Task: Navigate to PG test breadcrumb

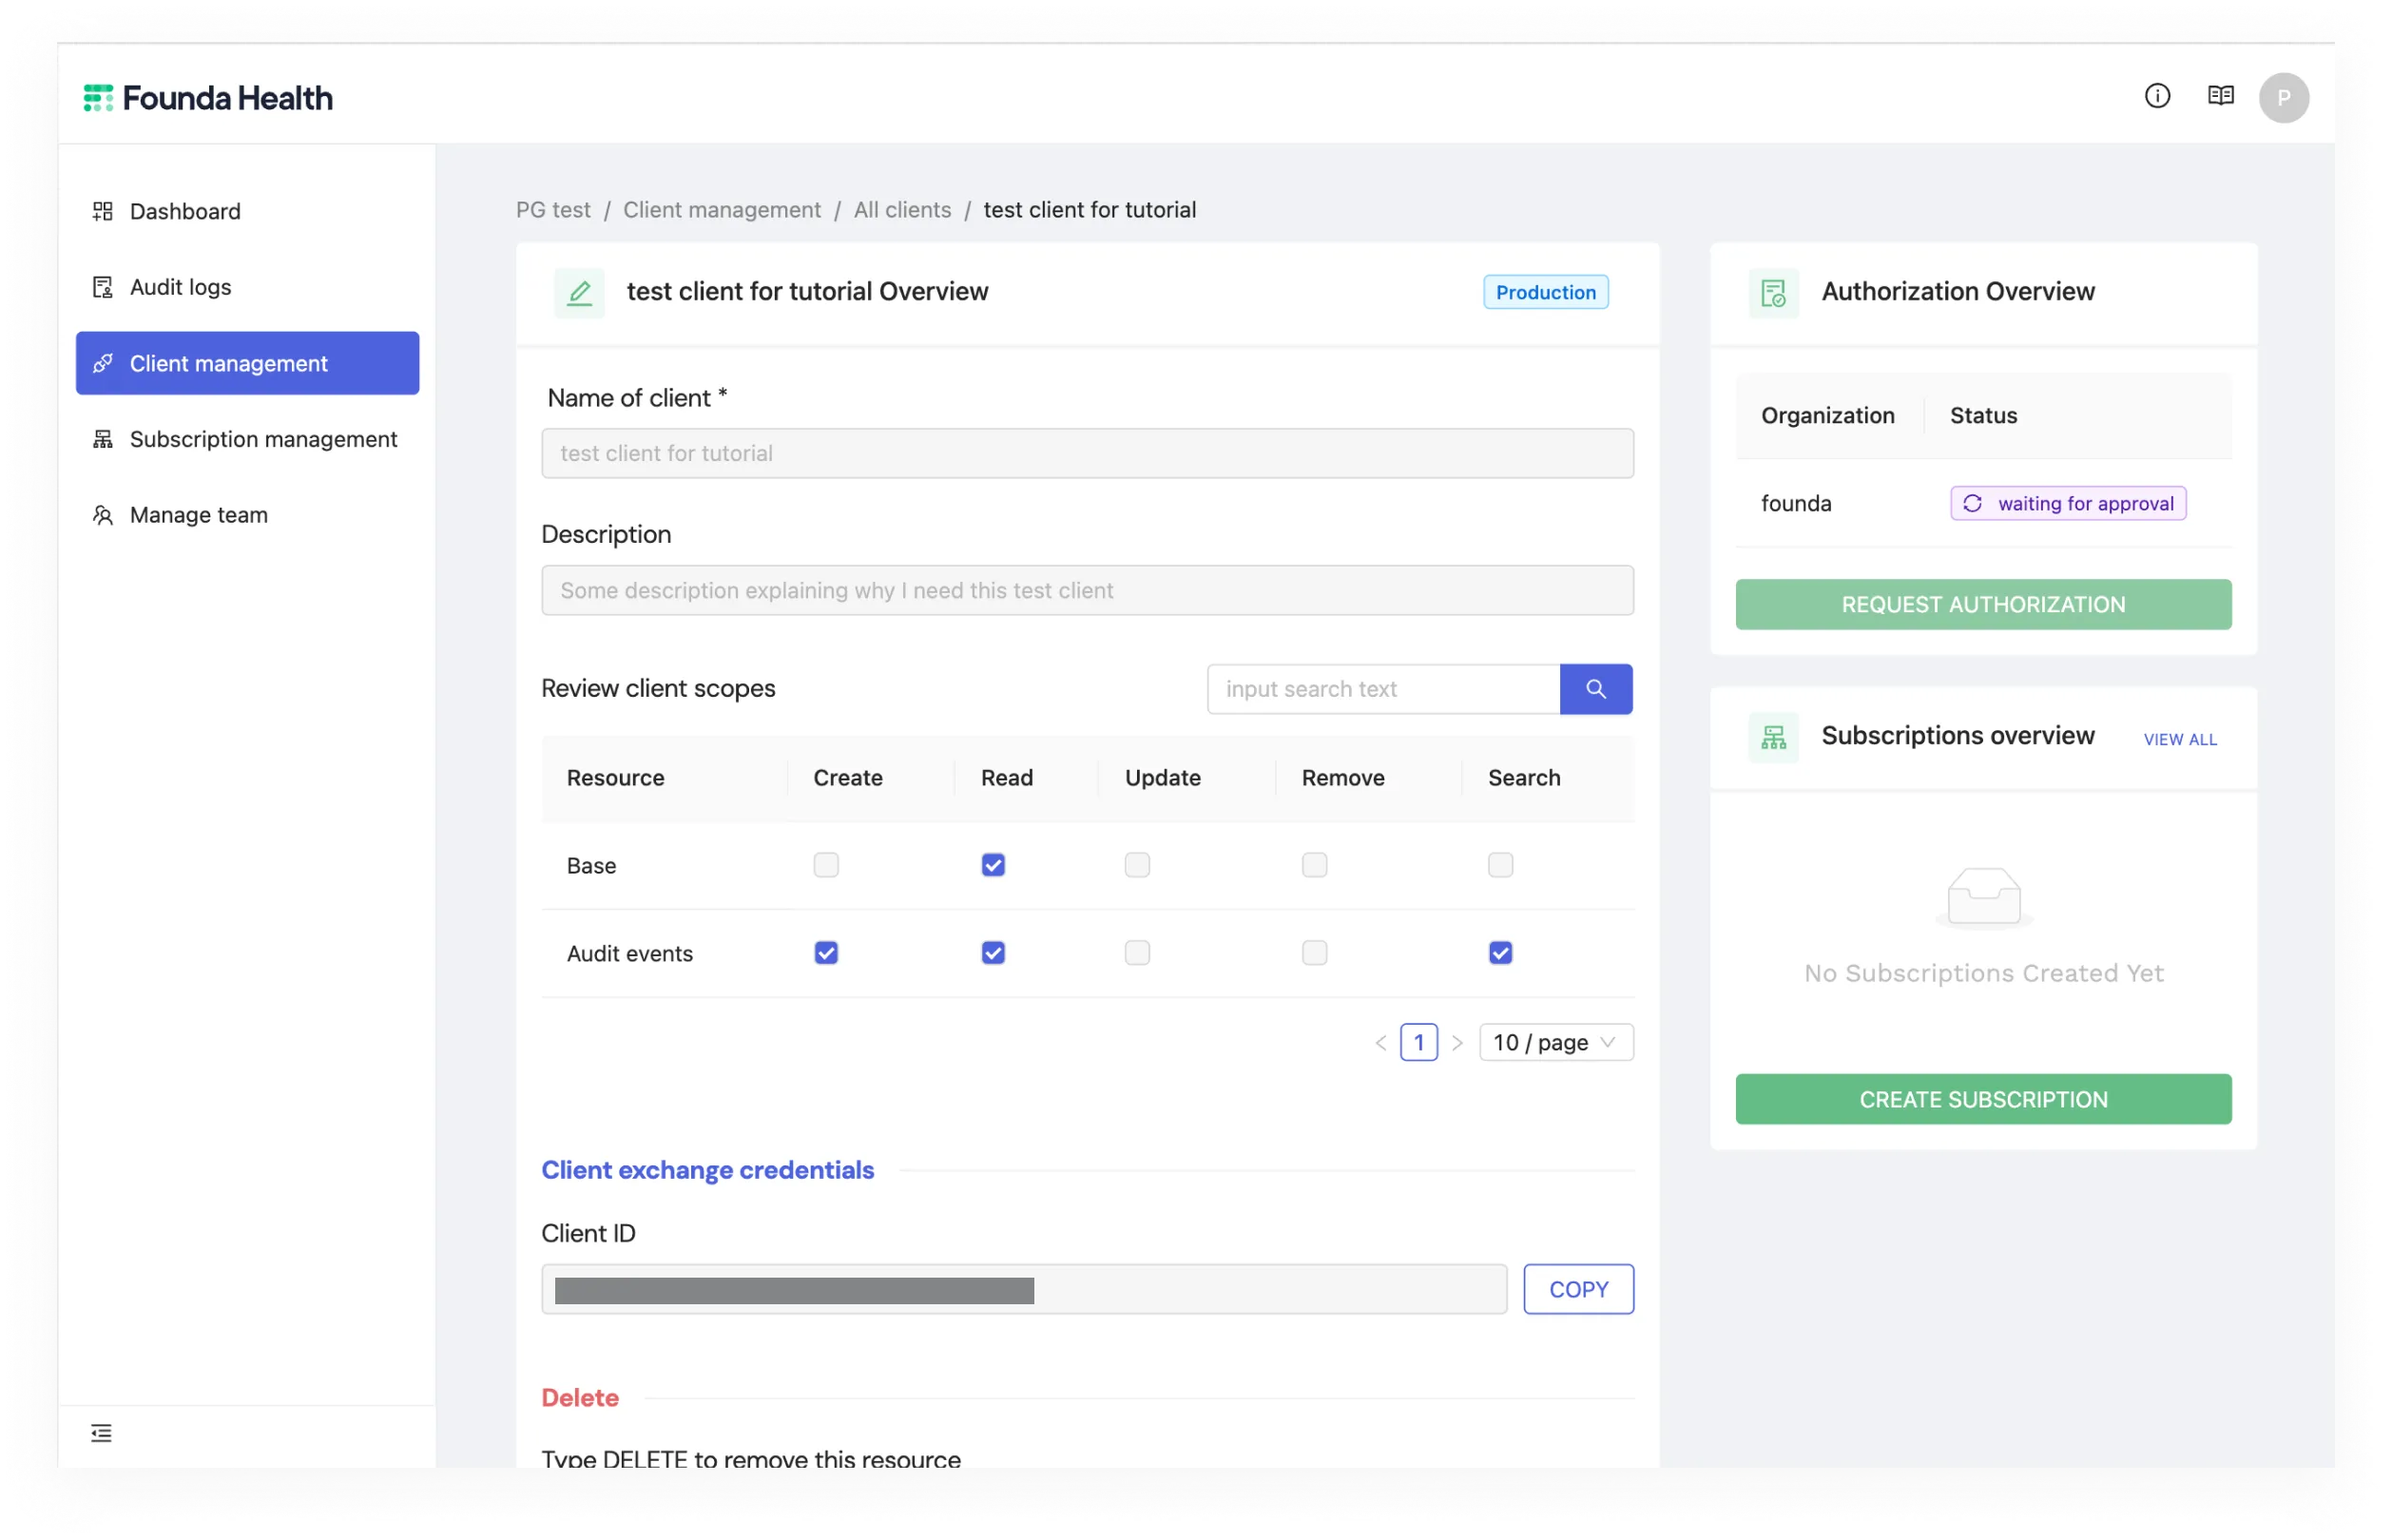Action: 553,210
